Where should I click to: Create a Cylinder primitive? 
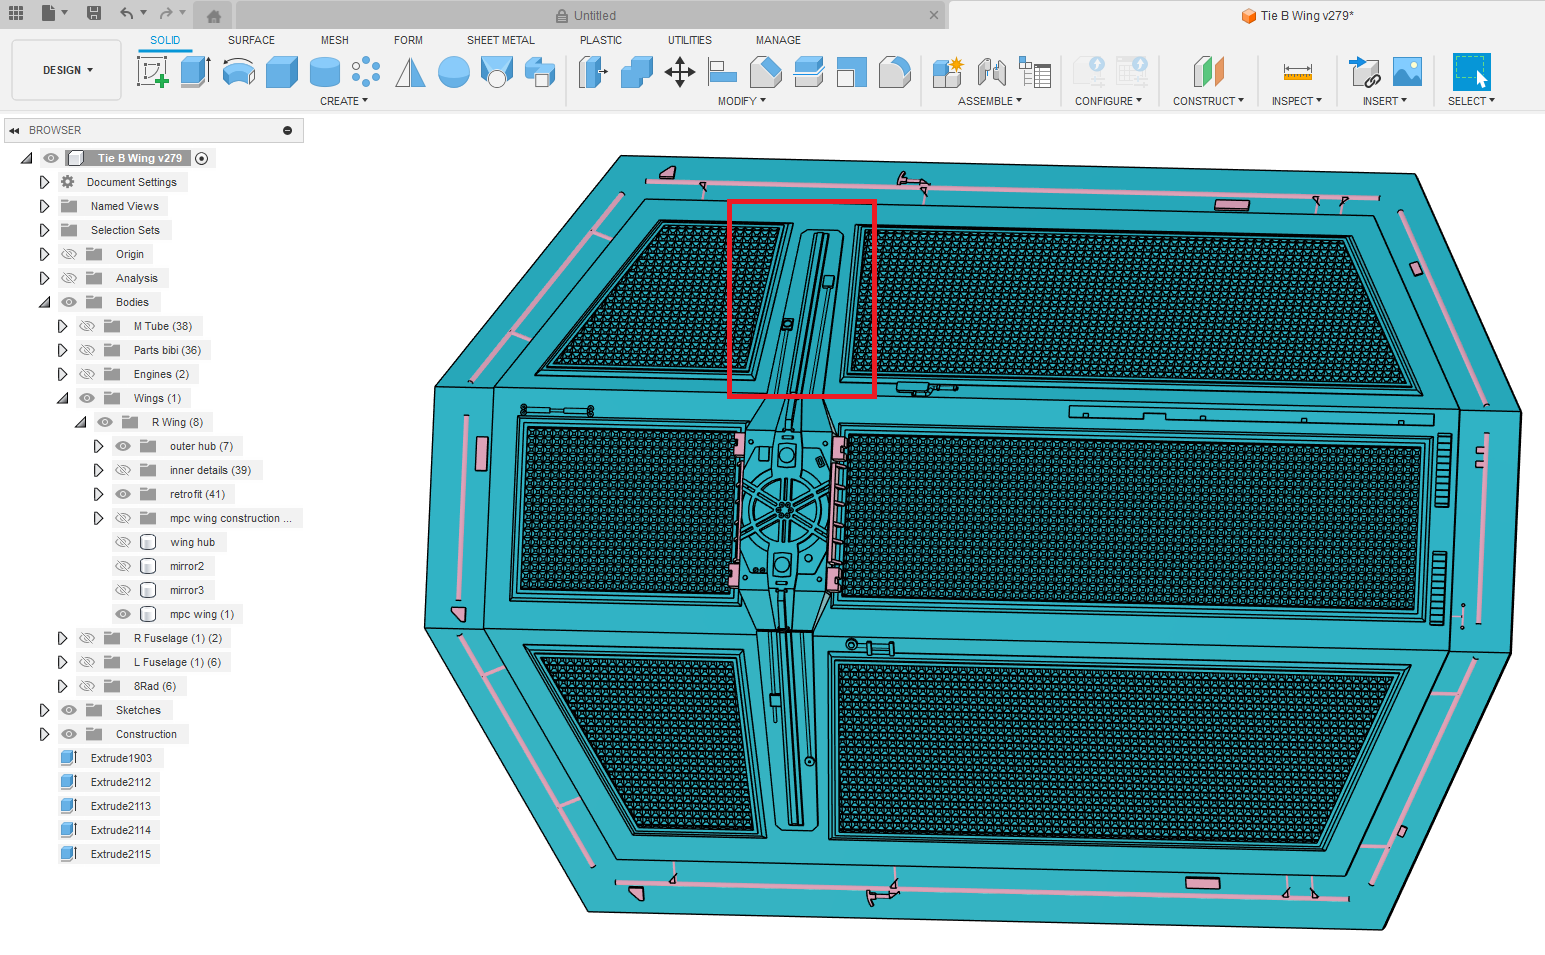[x=324, y=72]
